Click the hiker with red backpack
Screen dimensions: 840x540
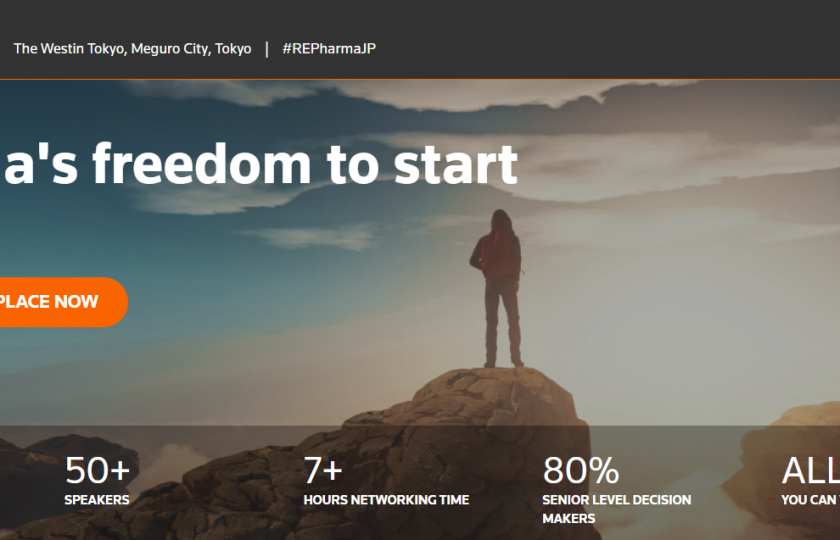click(498, 288)
